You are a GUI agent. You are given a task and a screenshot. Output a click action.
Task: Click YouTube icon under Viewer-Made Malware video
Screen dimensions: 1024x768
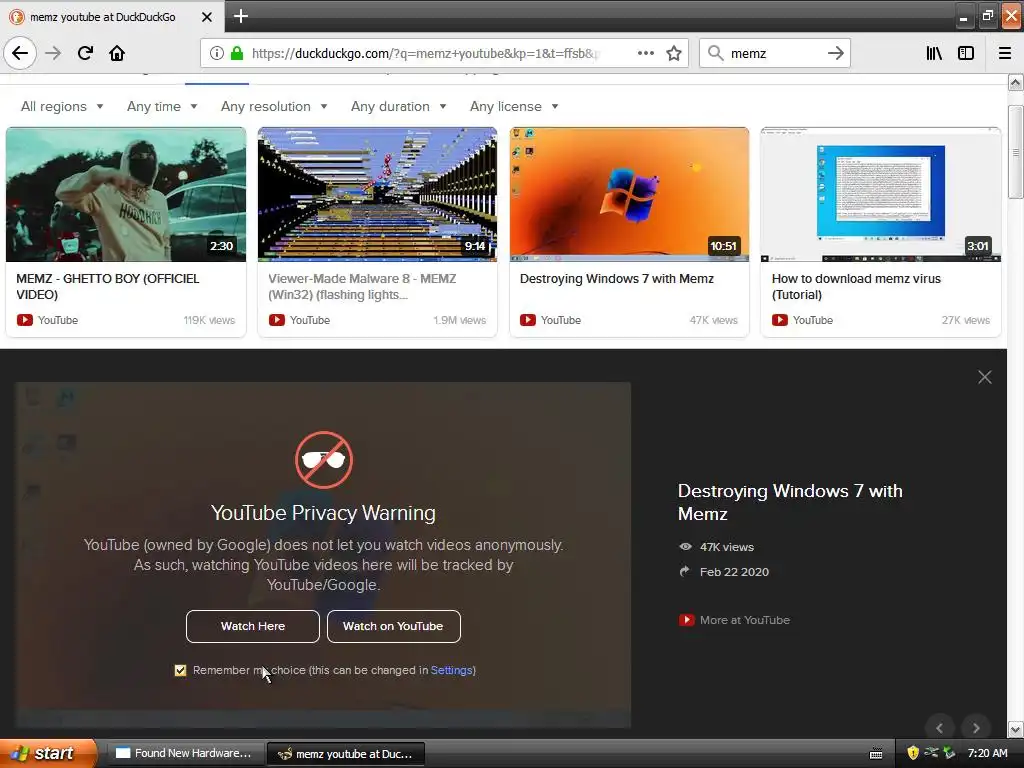277,320
